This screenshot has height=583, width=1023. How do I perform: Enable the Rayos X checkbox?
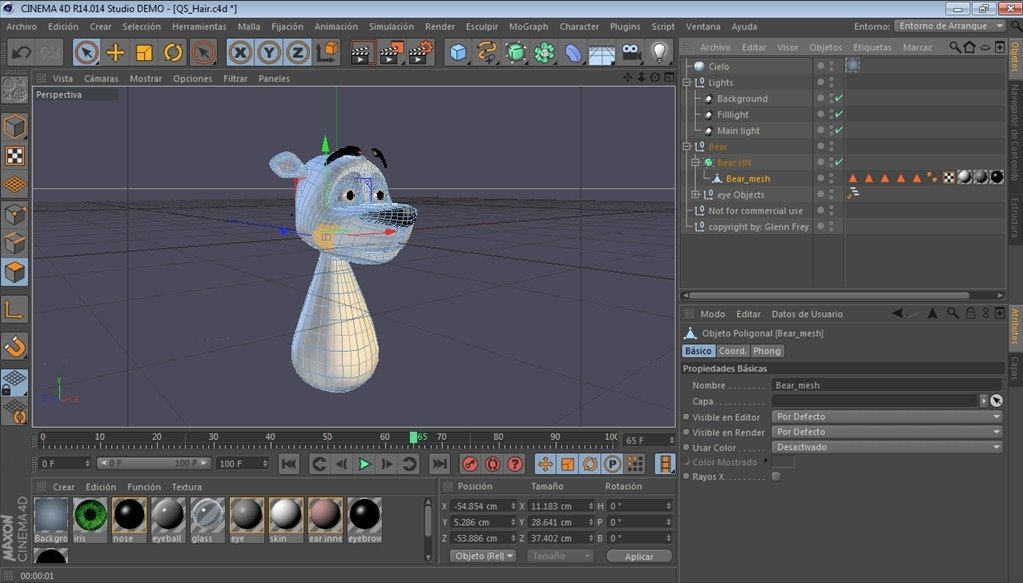tap(776, 476)
